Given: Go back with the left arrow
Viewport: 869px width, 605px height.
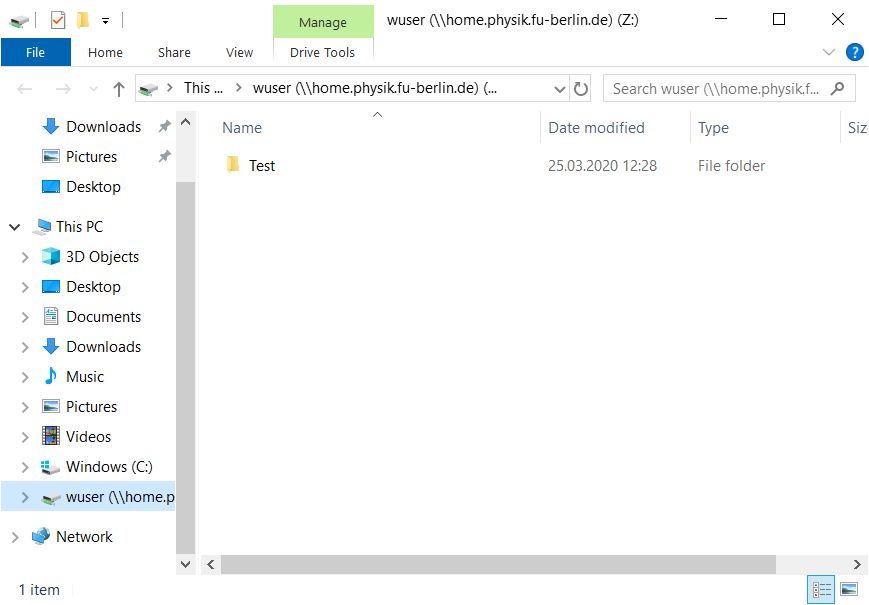Looking at the screenshot, I should (25, 89).
